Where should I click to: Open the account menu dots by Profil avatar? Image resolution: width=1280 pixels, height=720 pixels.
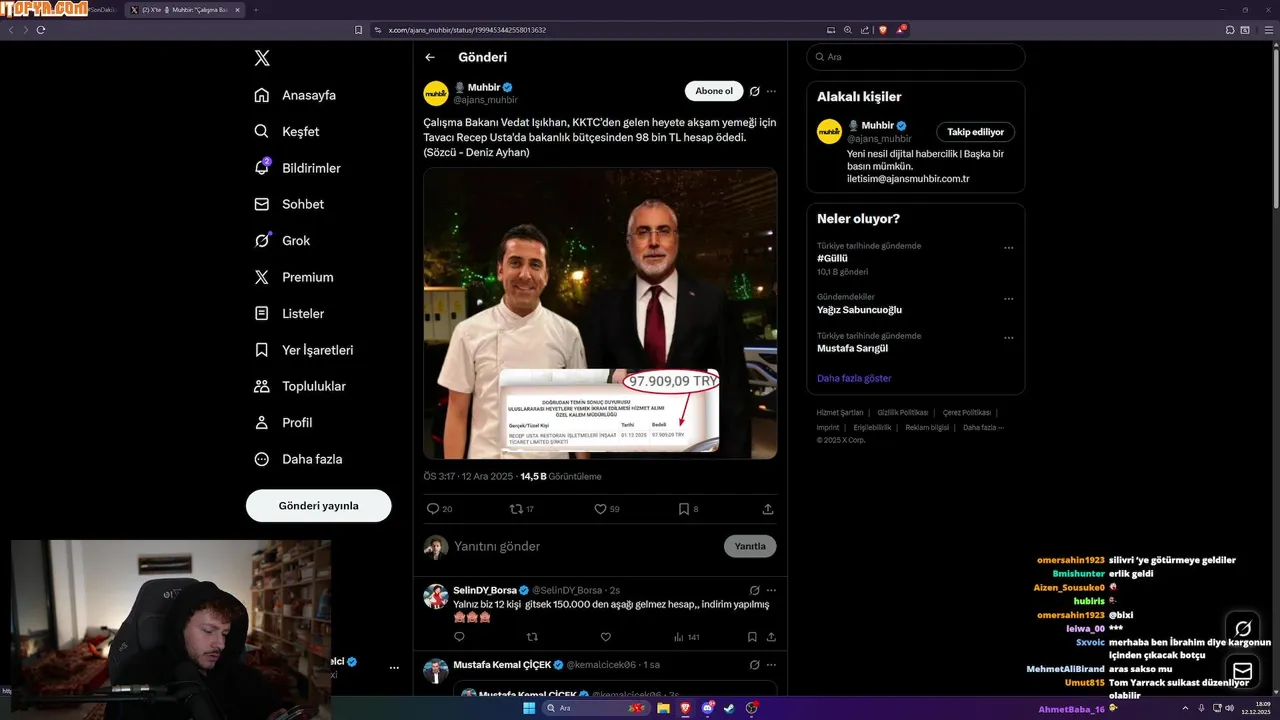tap(394, 667)
